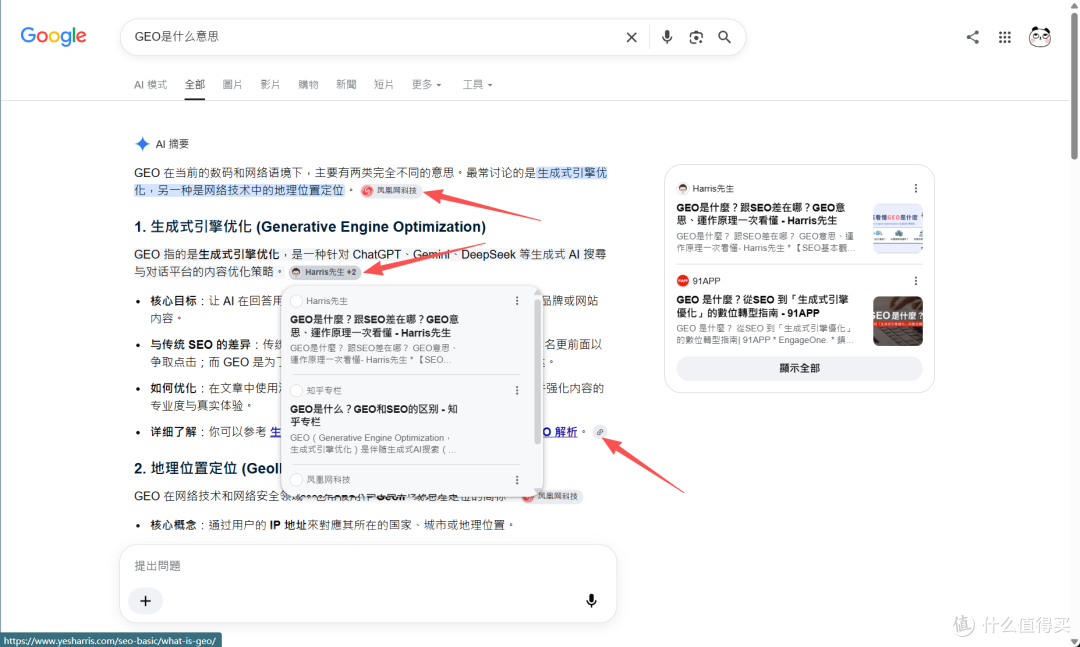1080x647 pixels.
Task: Open the Google apps grid
Action: 1005,37
